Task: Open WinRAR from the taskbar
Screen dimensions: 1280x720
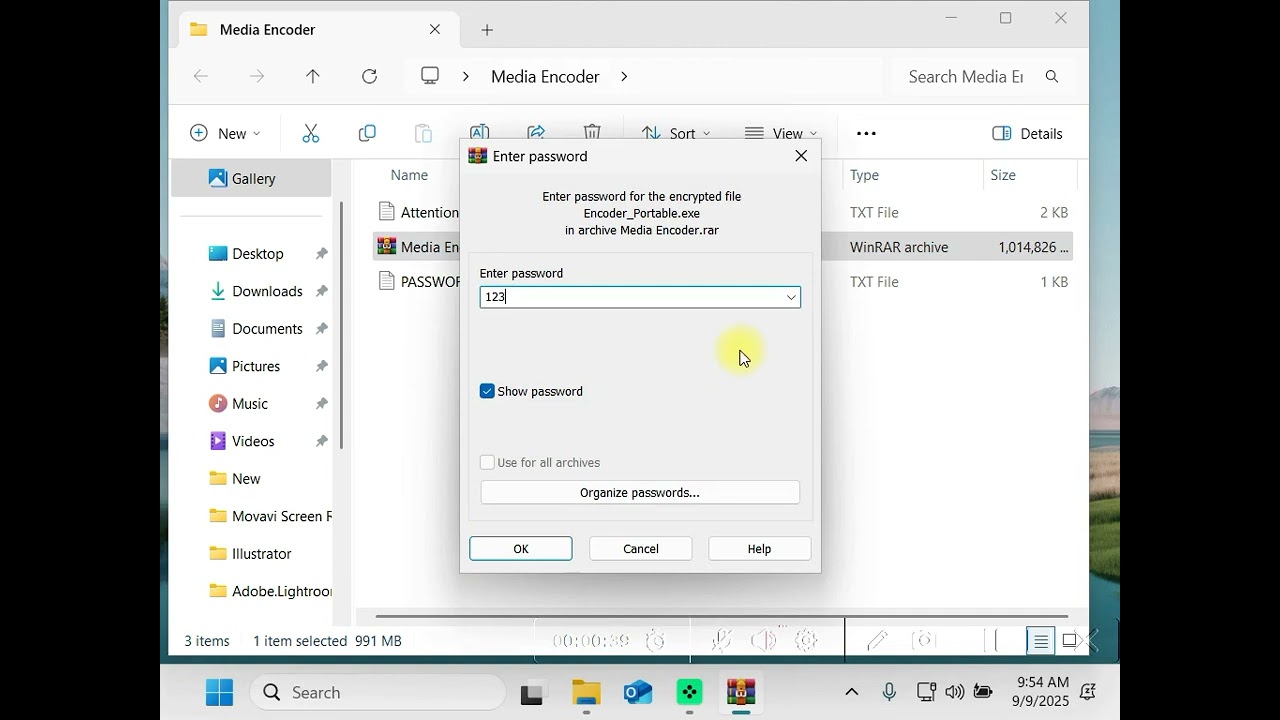Action: (741, 692)
